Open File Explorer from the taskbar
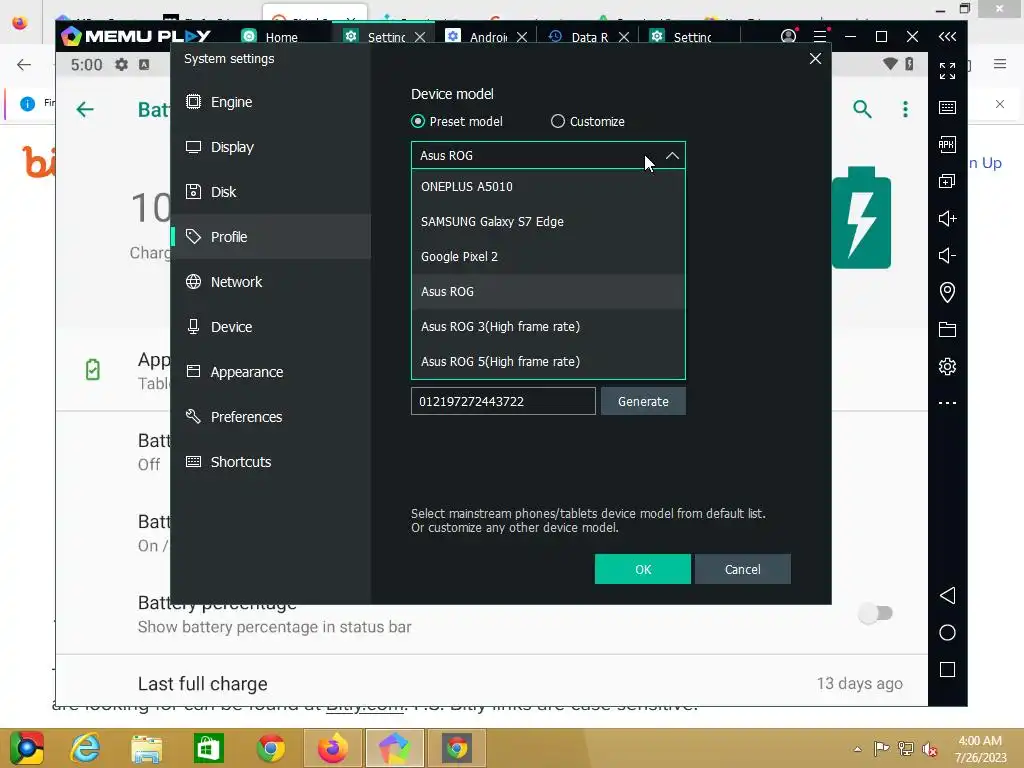Image resolution: width=1024 pixels, height=768 pixels. [x=146, y=748]
